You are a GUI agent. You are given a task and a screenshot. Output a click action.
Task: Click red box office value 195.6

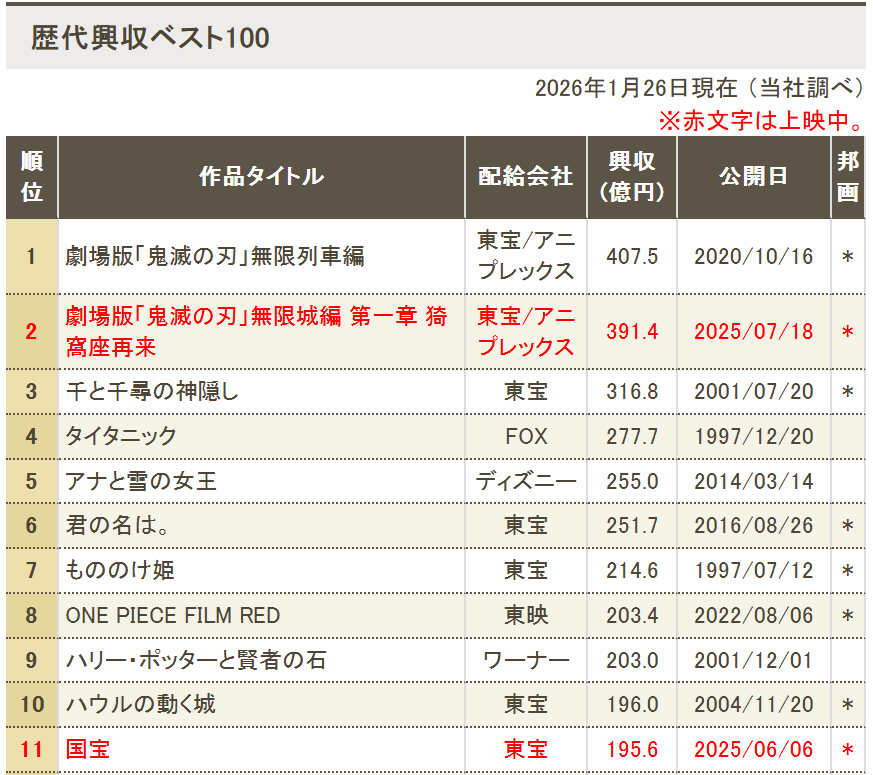632,750
